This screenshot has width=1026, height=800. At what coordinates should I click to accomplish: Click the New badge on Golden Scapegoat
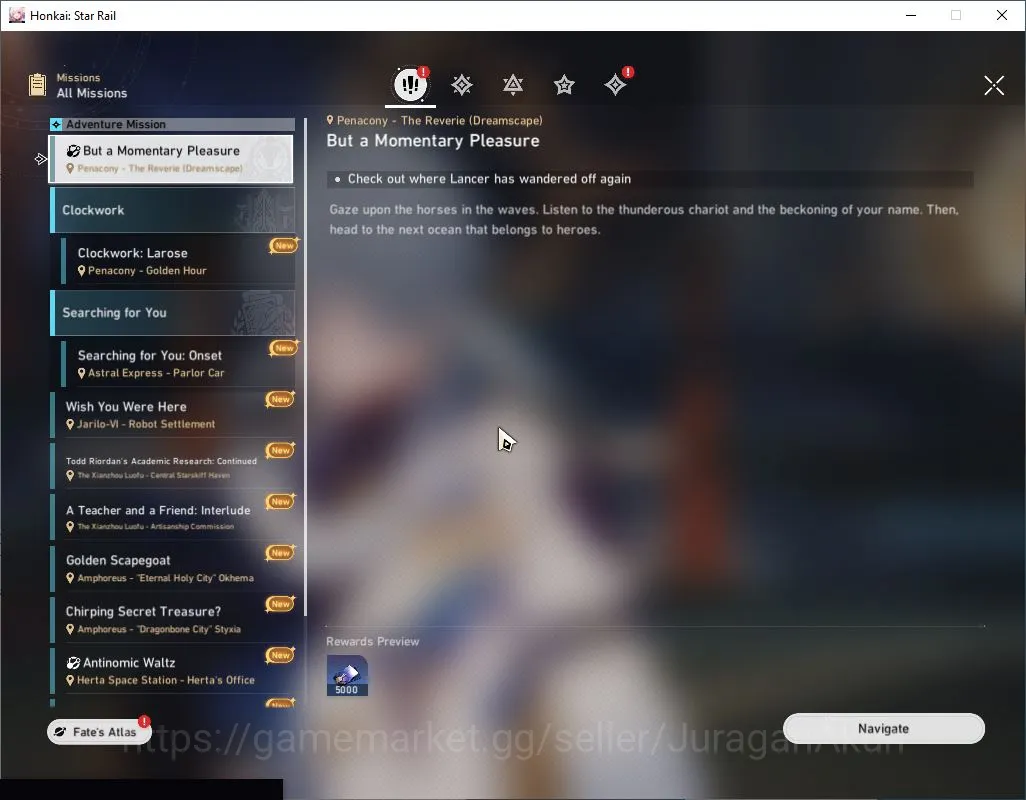[x=280, y=553]
